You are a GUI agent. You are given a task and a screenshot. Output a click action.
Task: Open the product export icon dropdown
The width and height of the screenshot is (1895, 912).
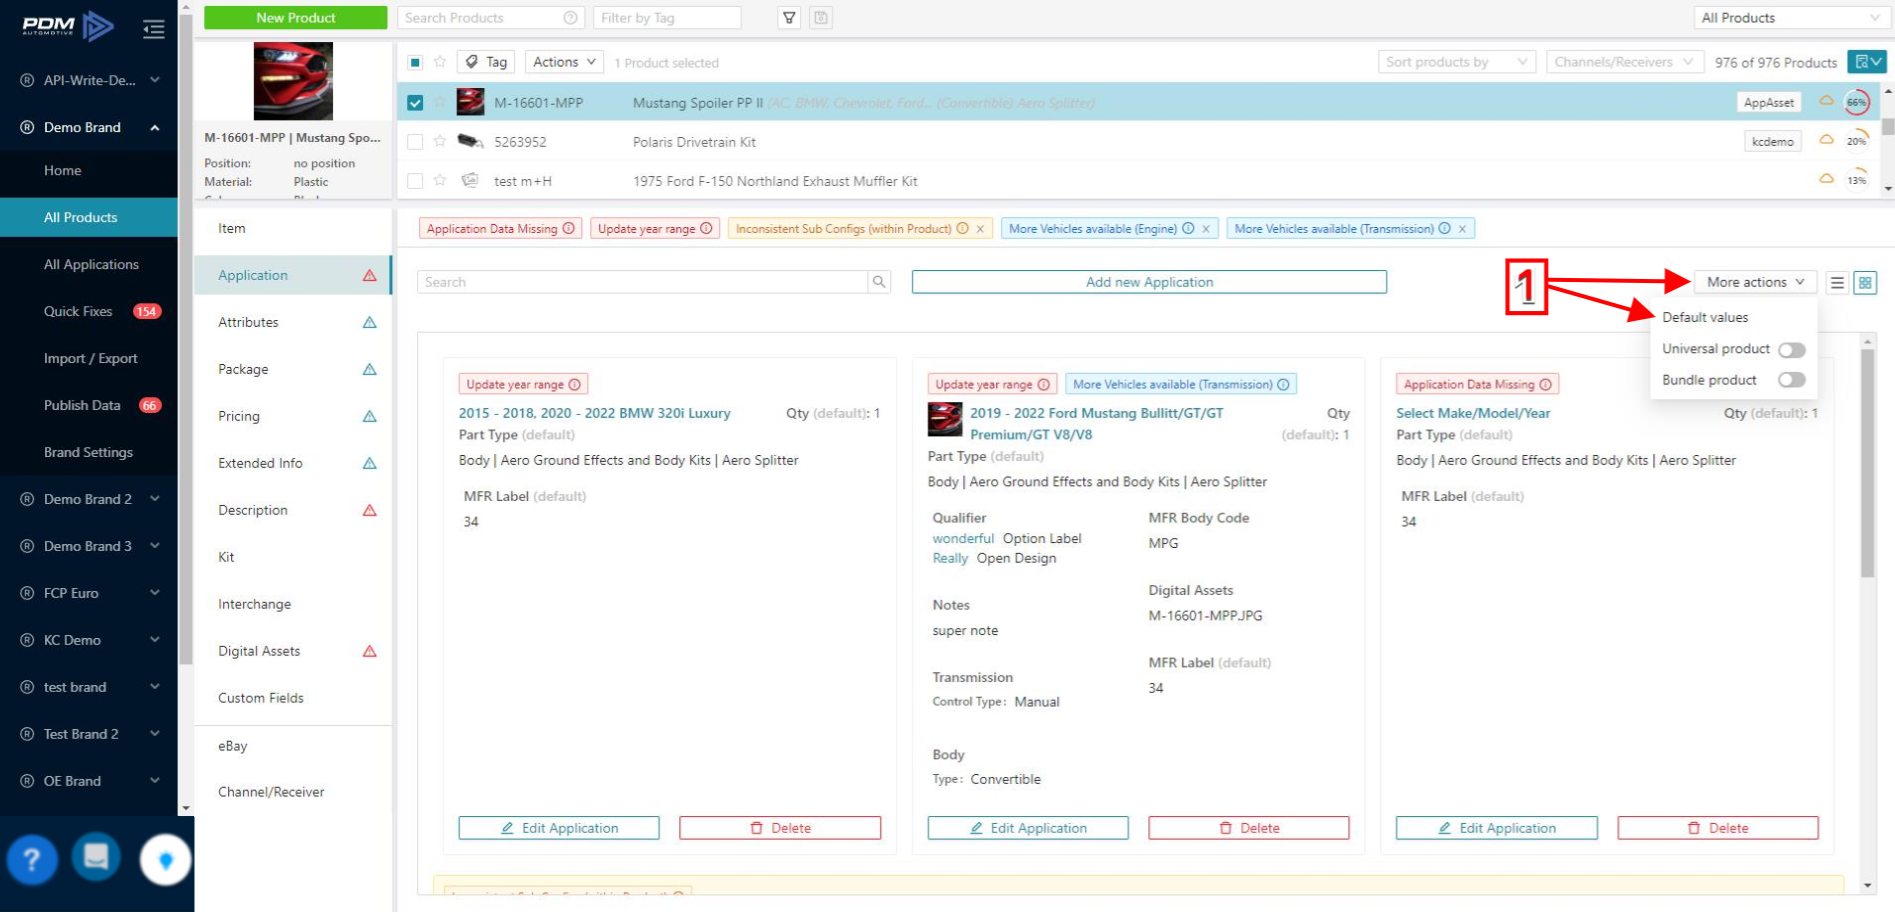pyautogui.click(x=1867, y=62)
